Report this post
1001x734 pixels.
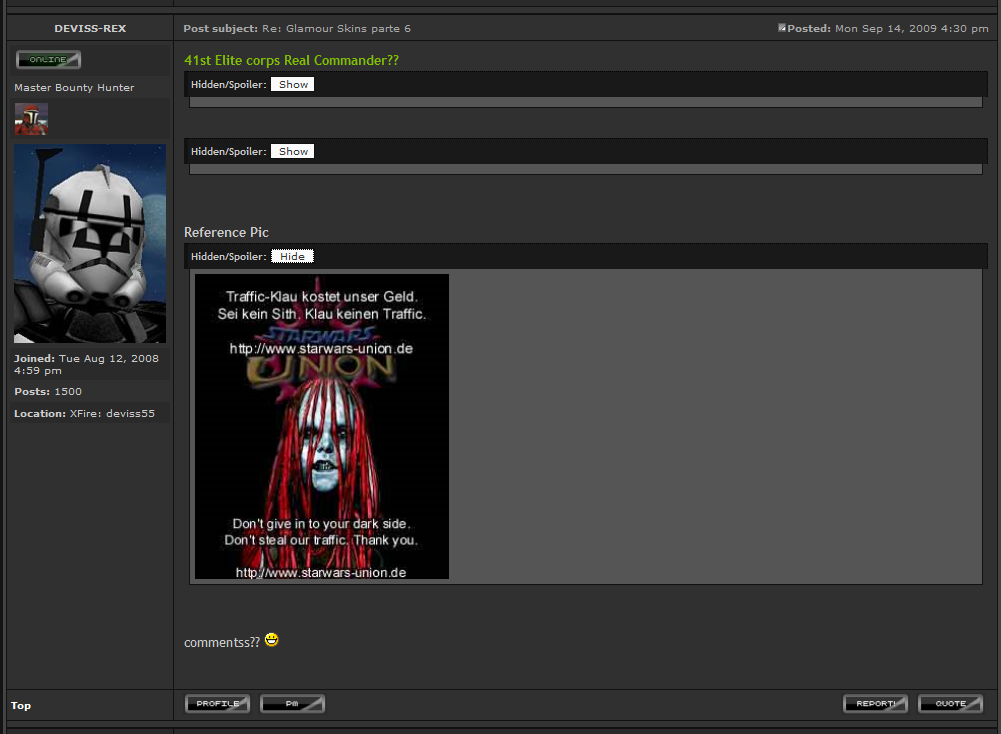pyautogui.click(x=875, y=703)
